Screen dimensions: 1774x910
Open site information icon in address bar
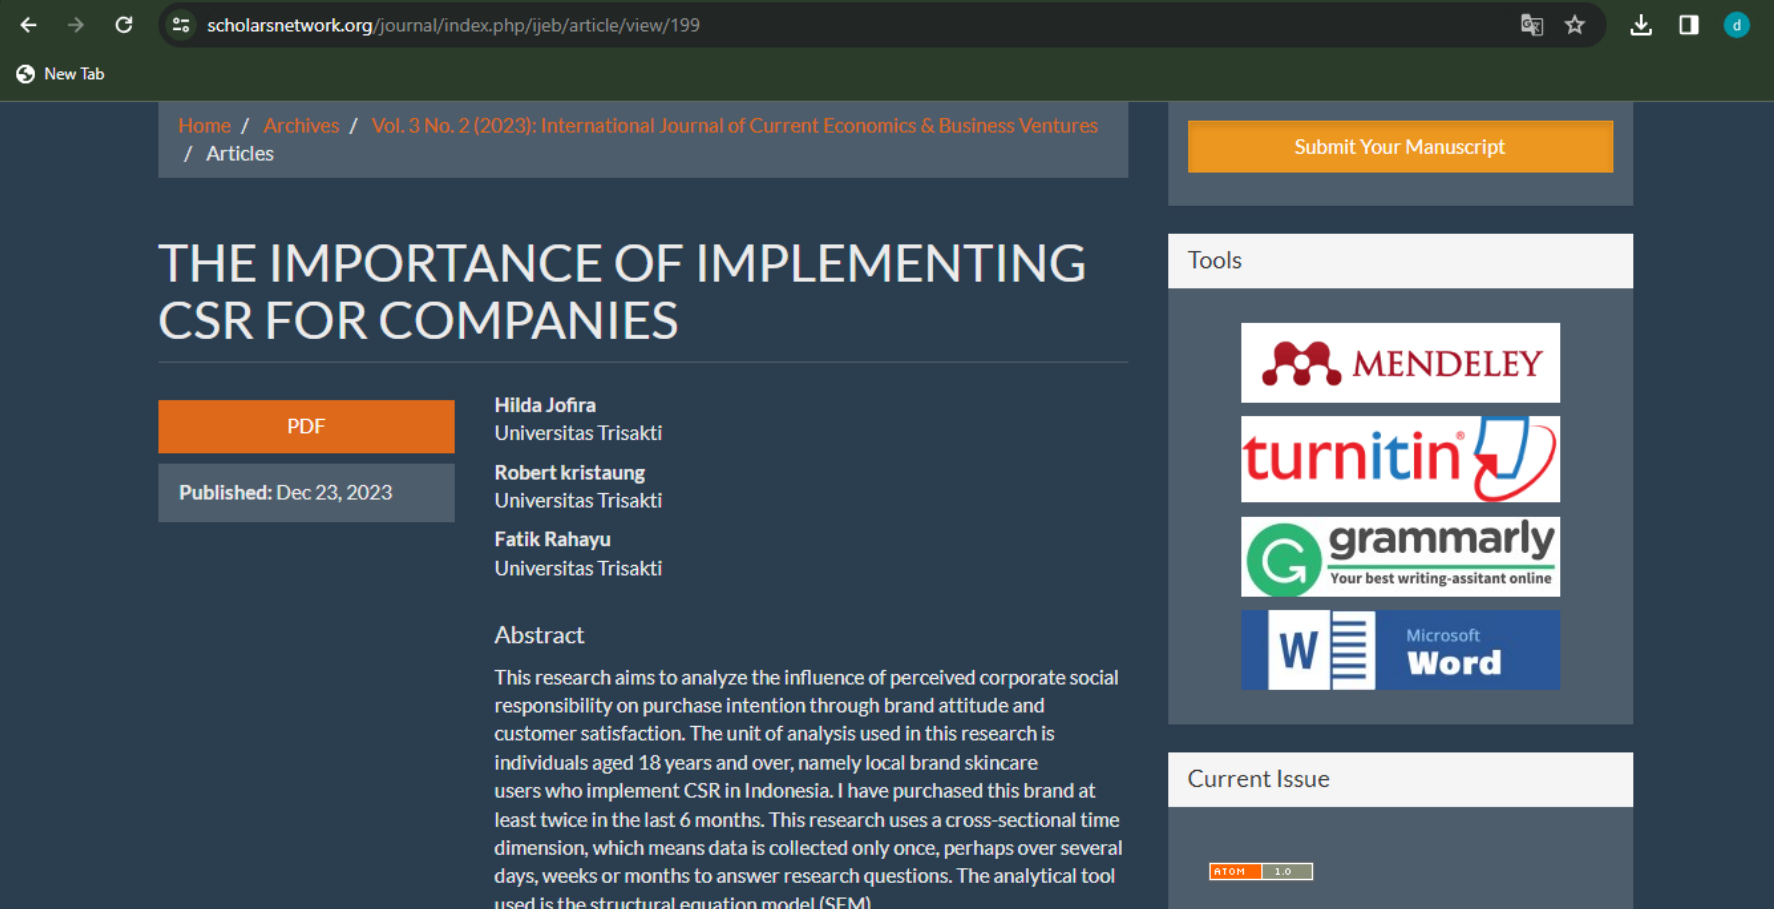click(x=181, y=25)
